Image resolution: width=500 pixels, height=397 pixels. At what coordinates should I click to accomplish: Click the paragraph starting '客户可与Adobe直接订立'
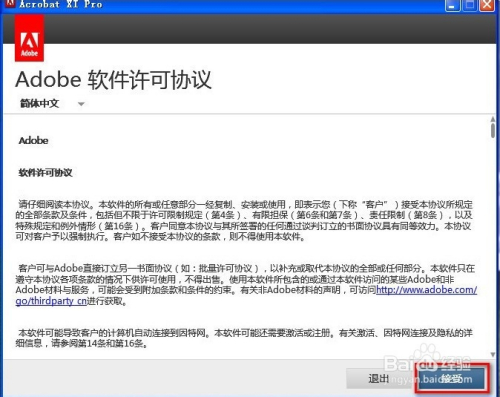coord(246,284)
